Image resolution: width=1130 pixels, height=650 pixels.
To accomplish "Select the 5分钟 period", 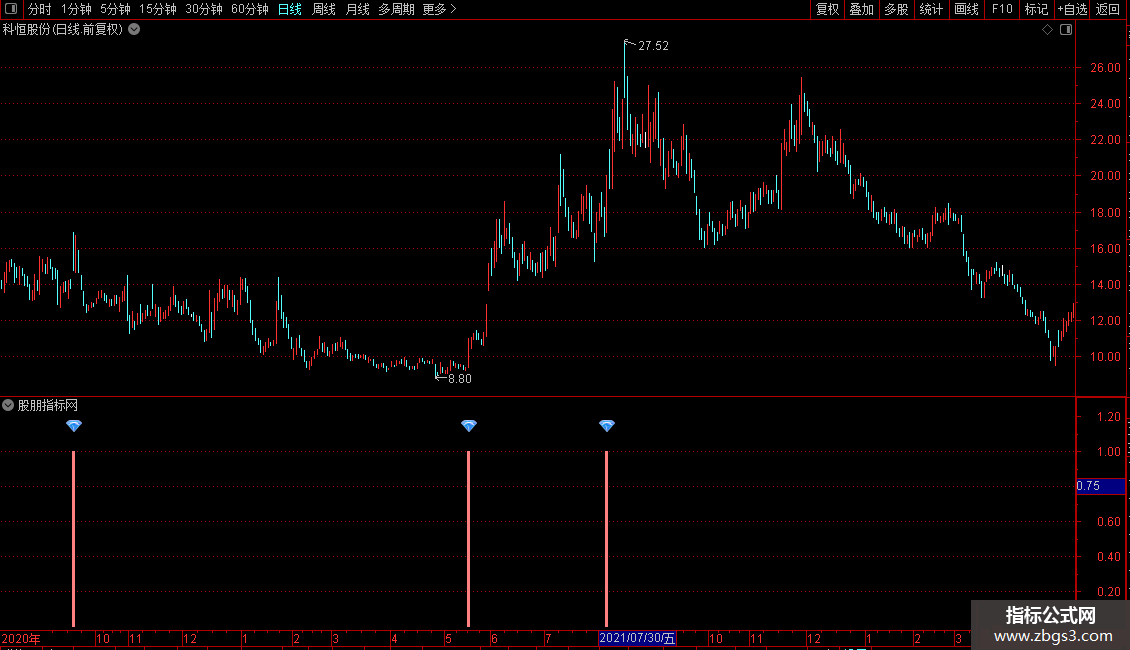I will 115,9.
